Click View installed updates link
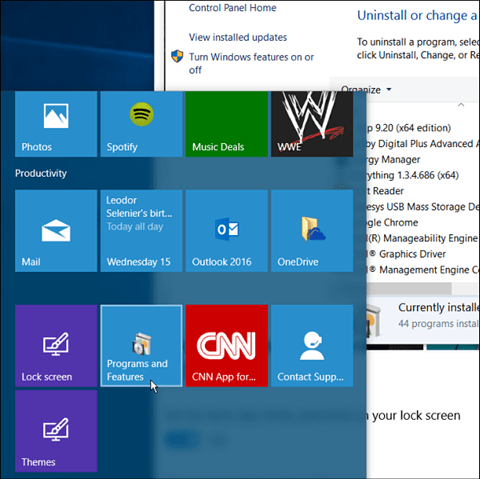This screenshot has width=480, height=479. coord(238,37)
